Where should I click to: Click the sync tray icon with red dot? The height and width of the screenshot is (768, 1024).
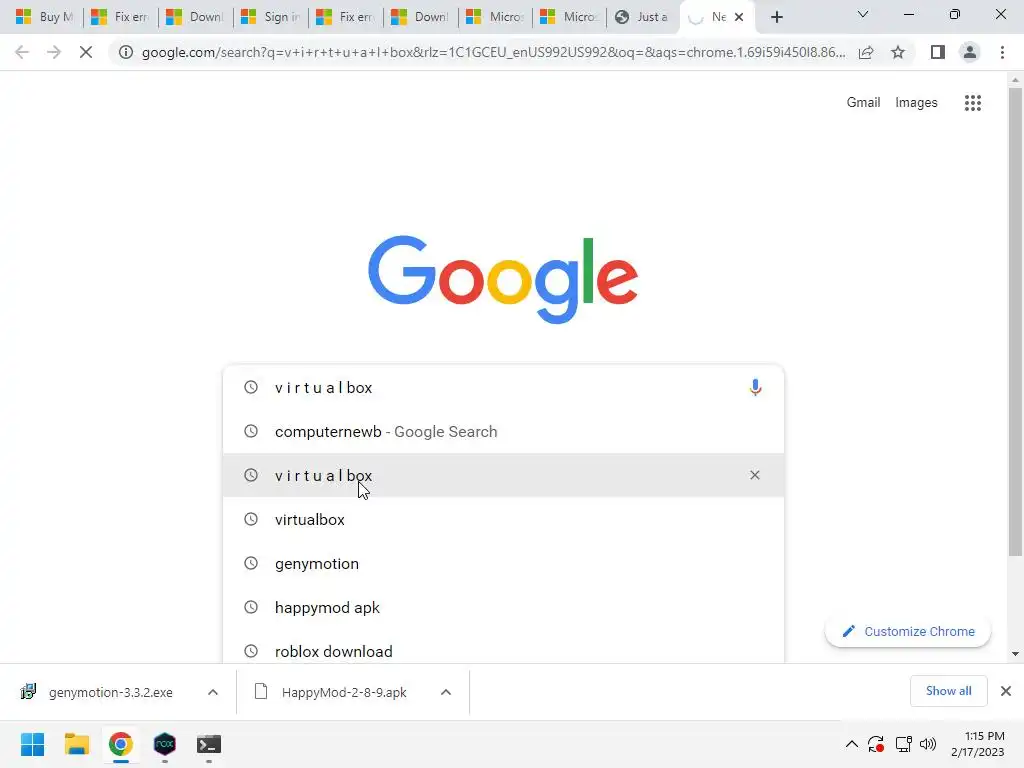click(876, 744)
